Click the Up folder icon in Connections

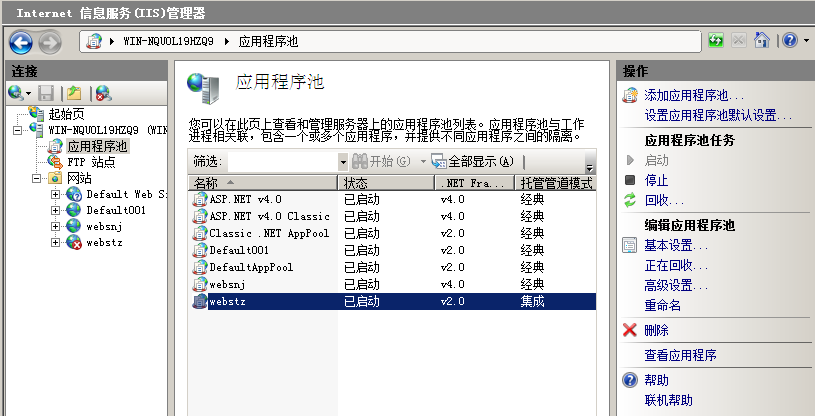tap(74, 93)
